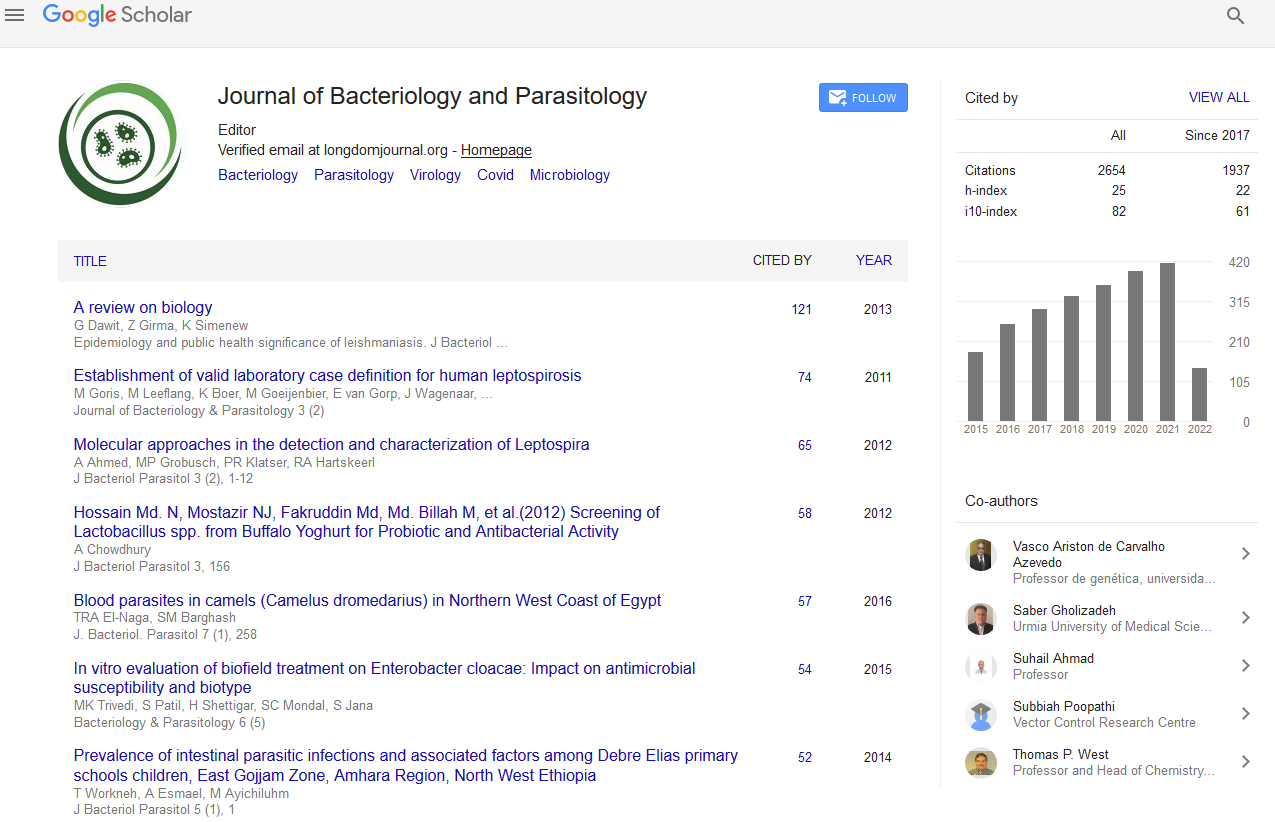Viewport: 1275px width, 822px height.
Task: Sort articles by the TITLE column header
Action: [90, 261]
